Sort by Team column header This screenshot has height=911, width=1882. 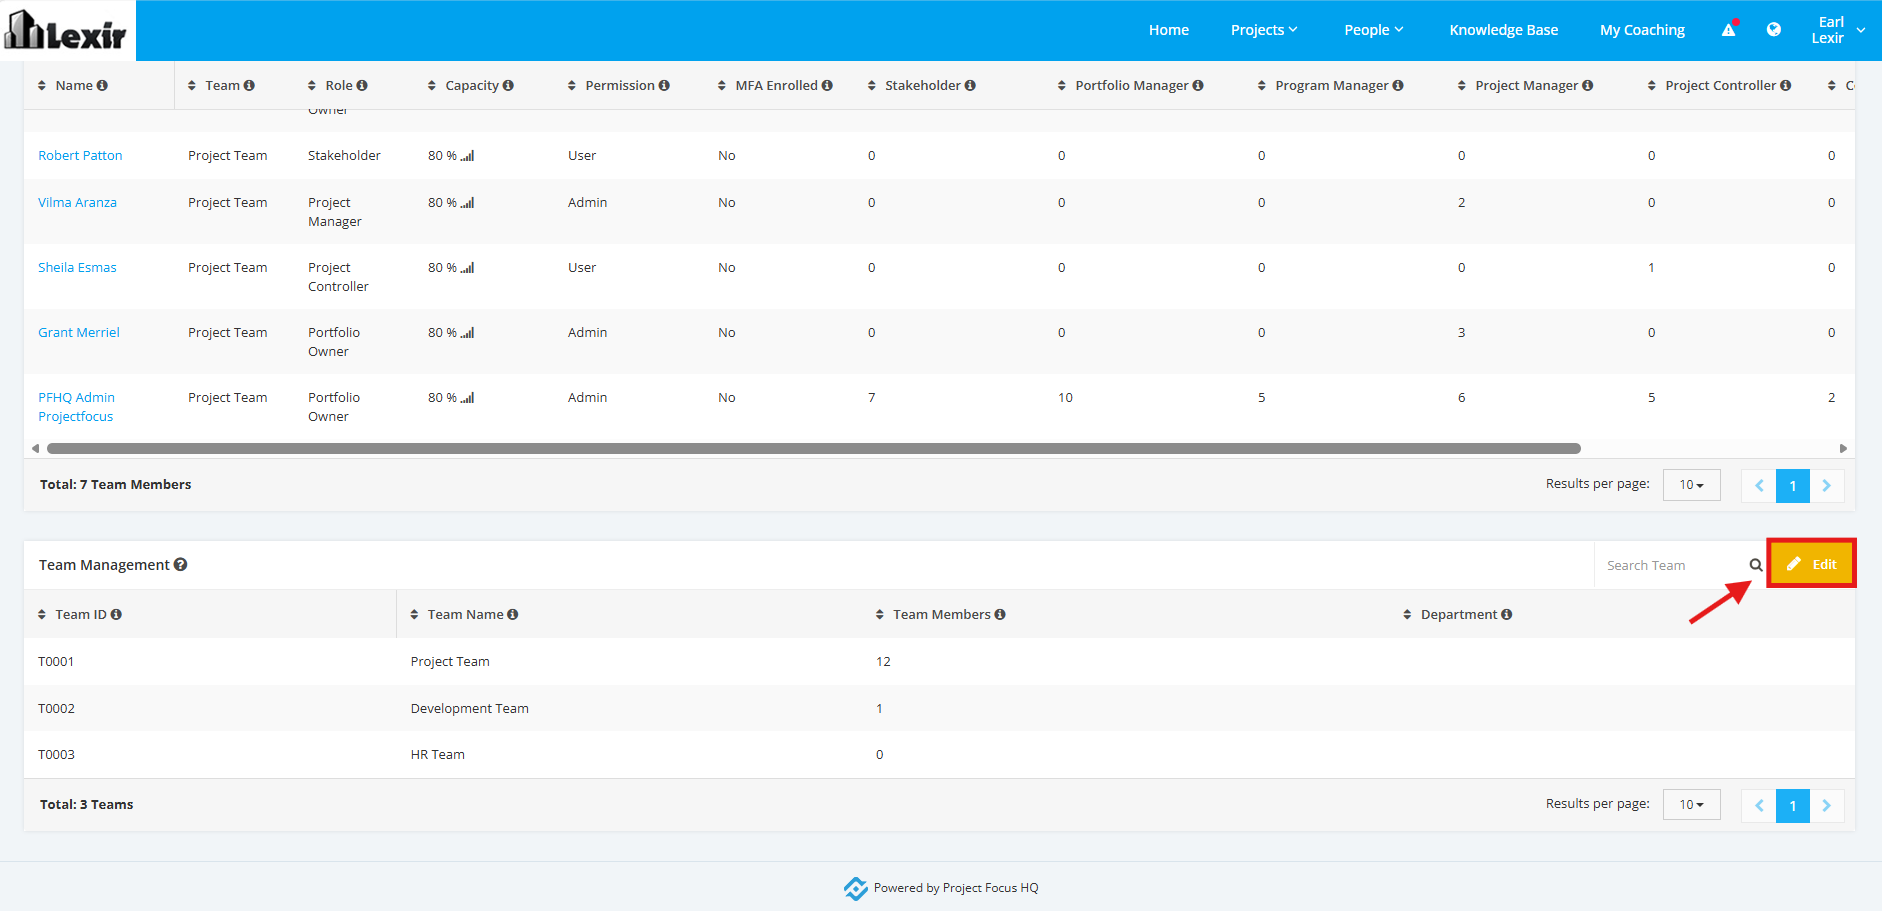click(x=222, y=86)
